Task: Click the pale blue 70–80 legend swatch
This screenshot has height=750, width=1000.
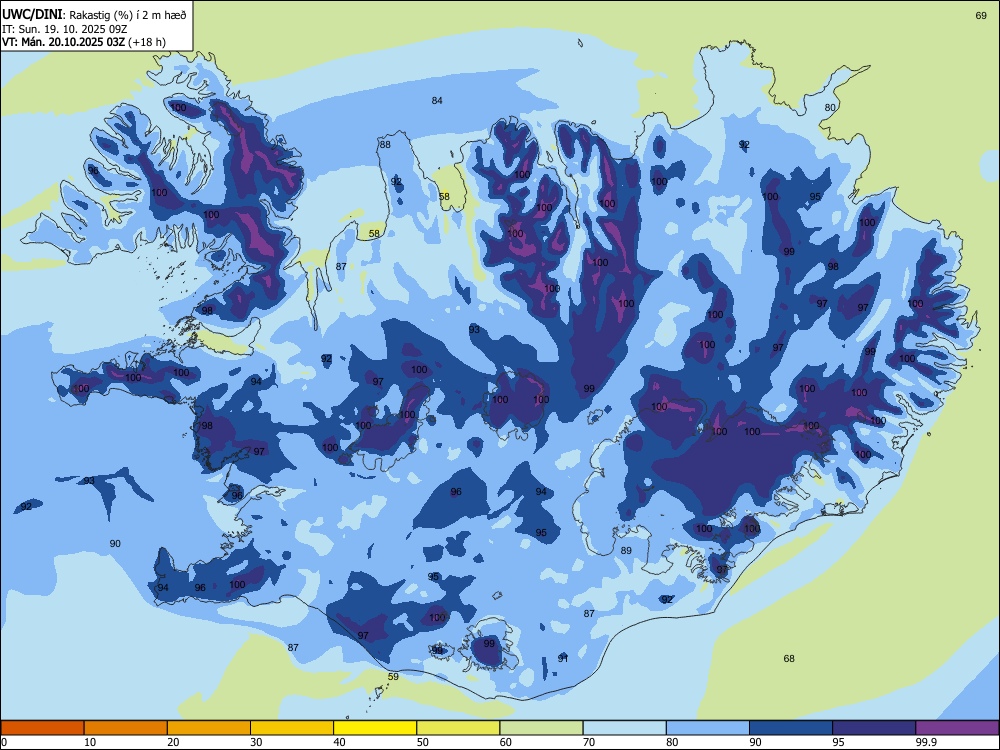Action: point(624,728)
